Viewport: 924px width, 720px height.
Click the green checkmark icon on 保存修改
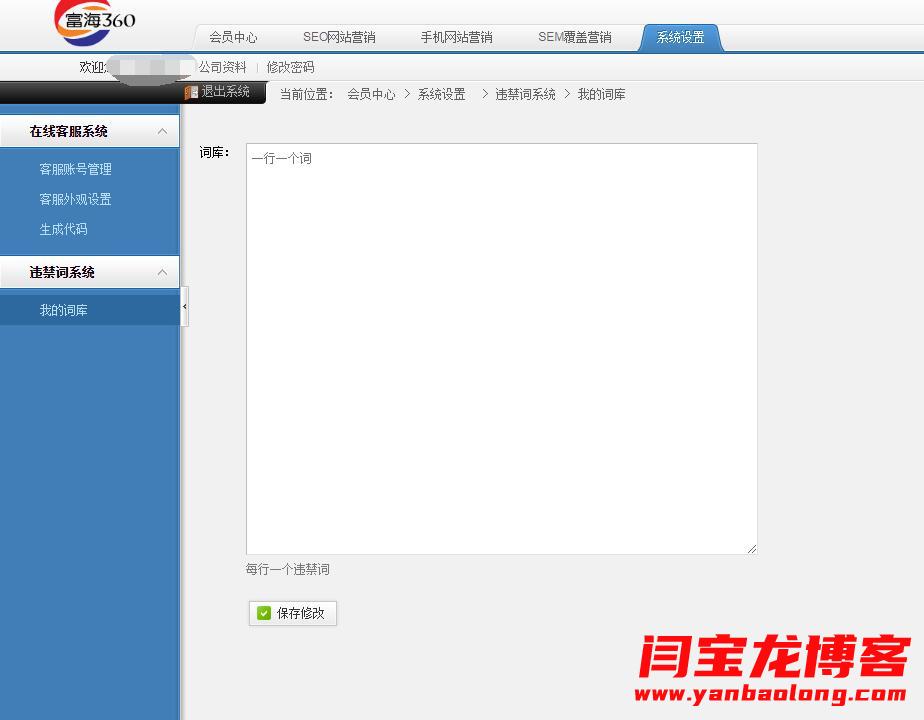coord(264,613)
